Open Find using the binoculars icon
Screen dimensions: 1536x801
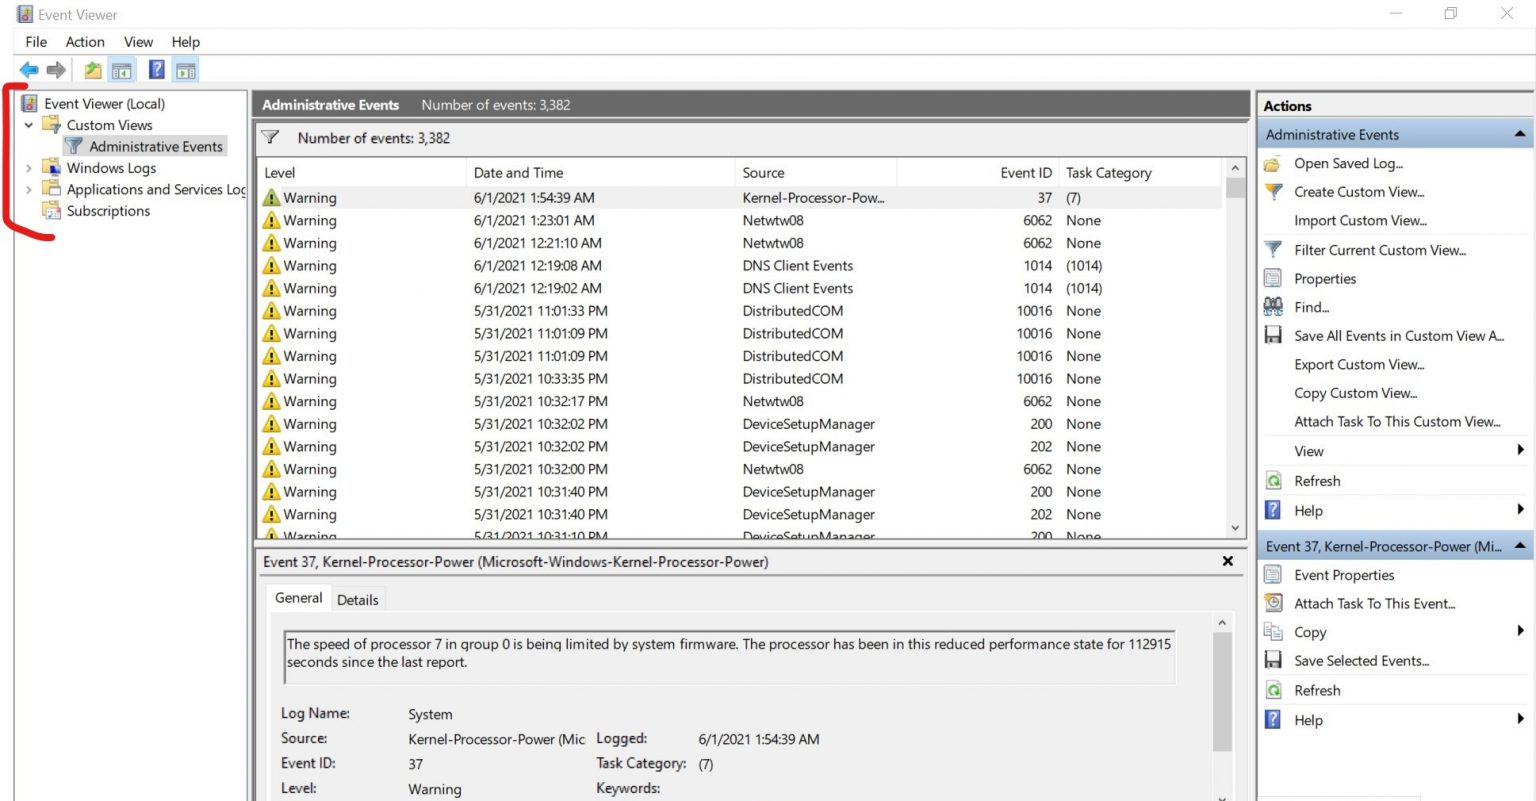coord(1274,307)
